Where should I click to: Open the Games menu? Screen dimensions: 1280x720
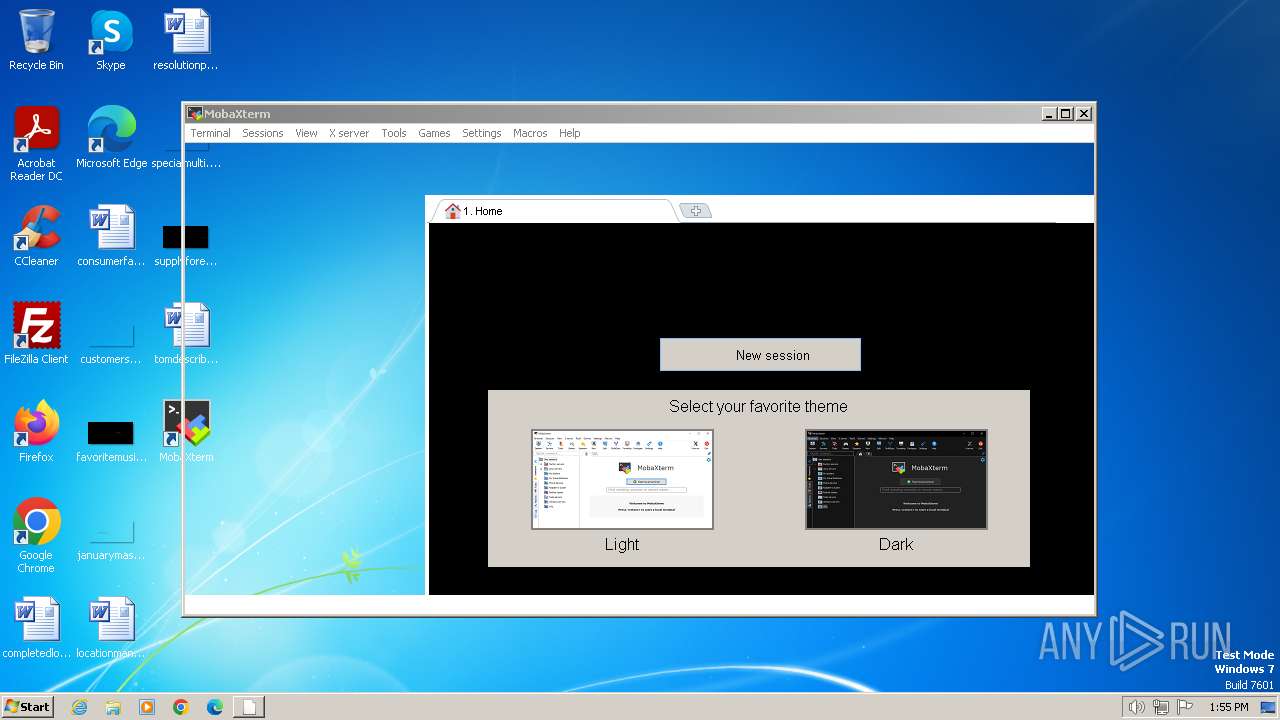click(x=434, y=133)
